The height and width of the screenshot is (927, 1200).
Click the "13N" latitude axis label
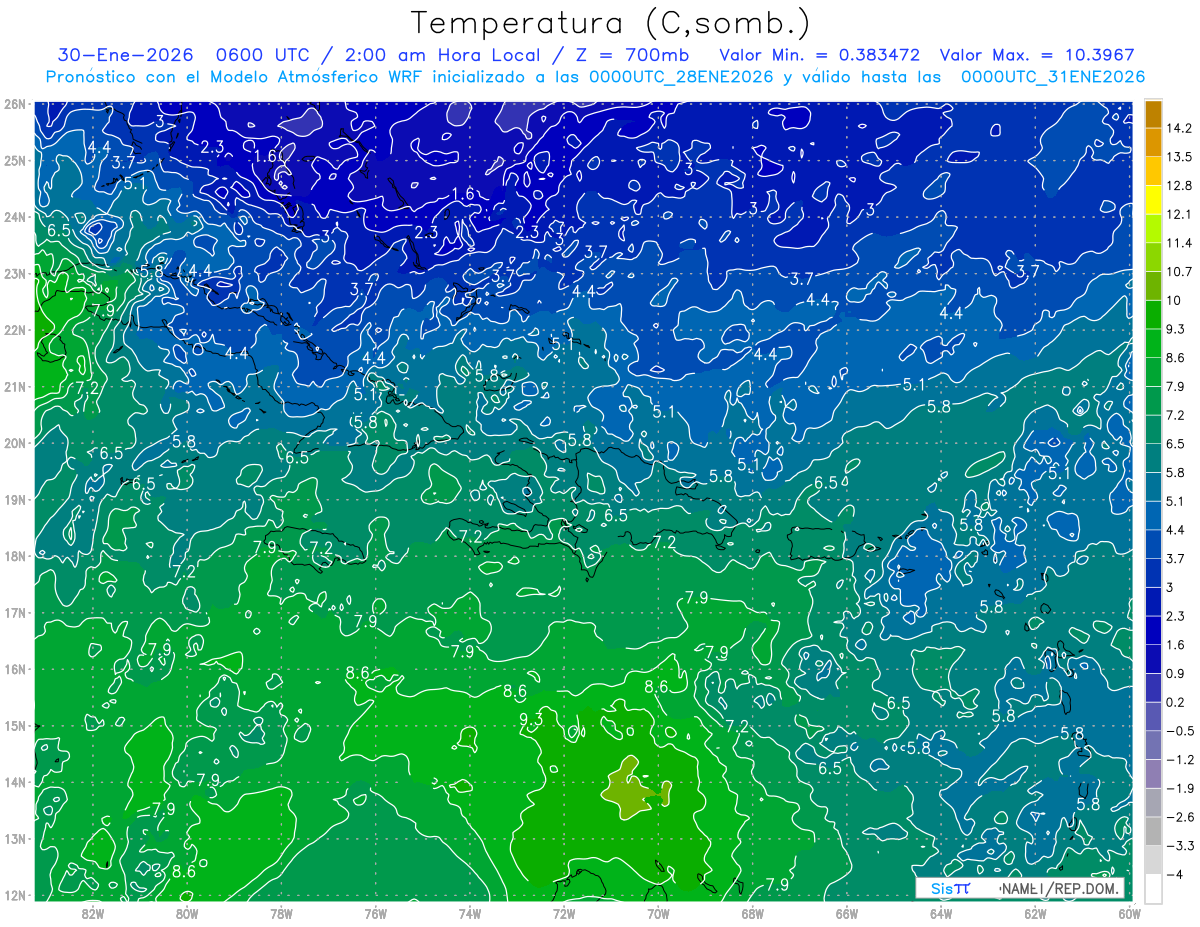[14, 839]
